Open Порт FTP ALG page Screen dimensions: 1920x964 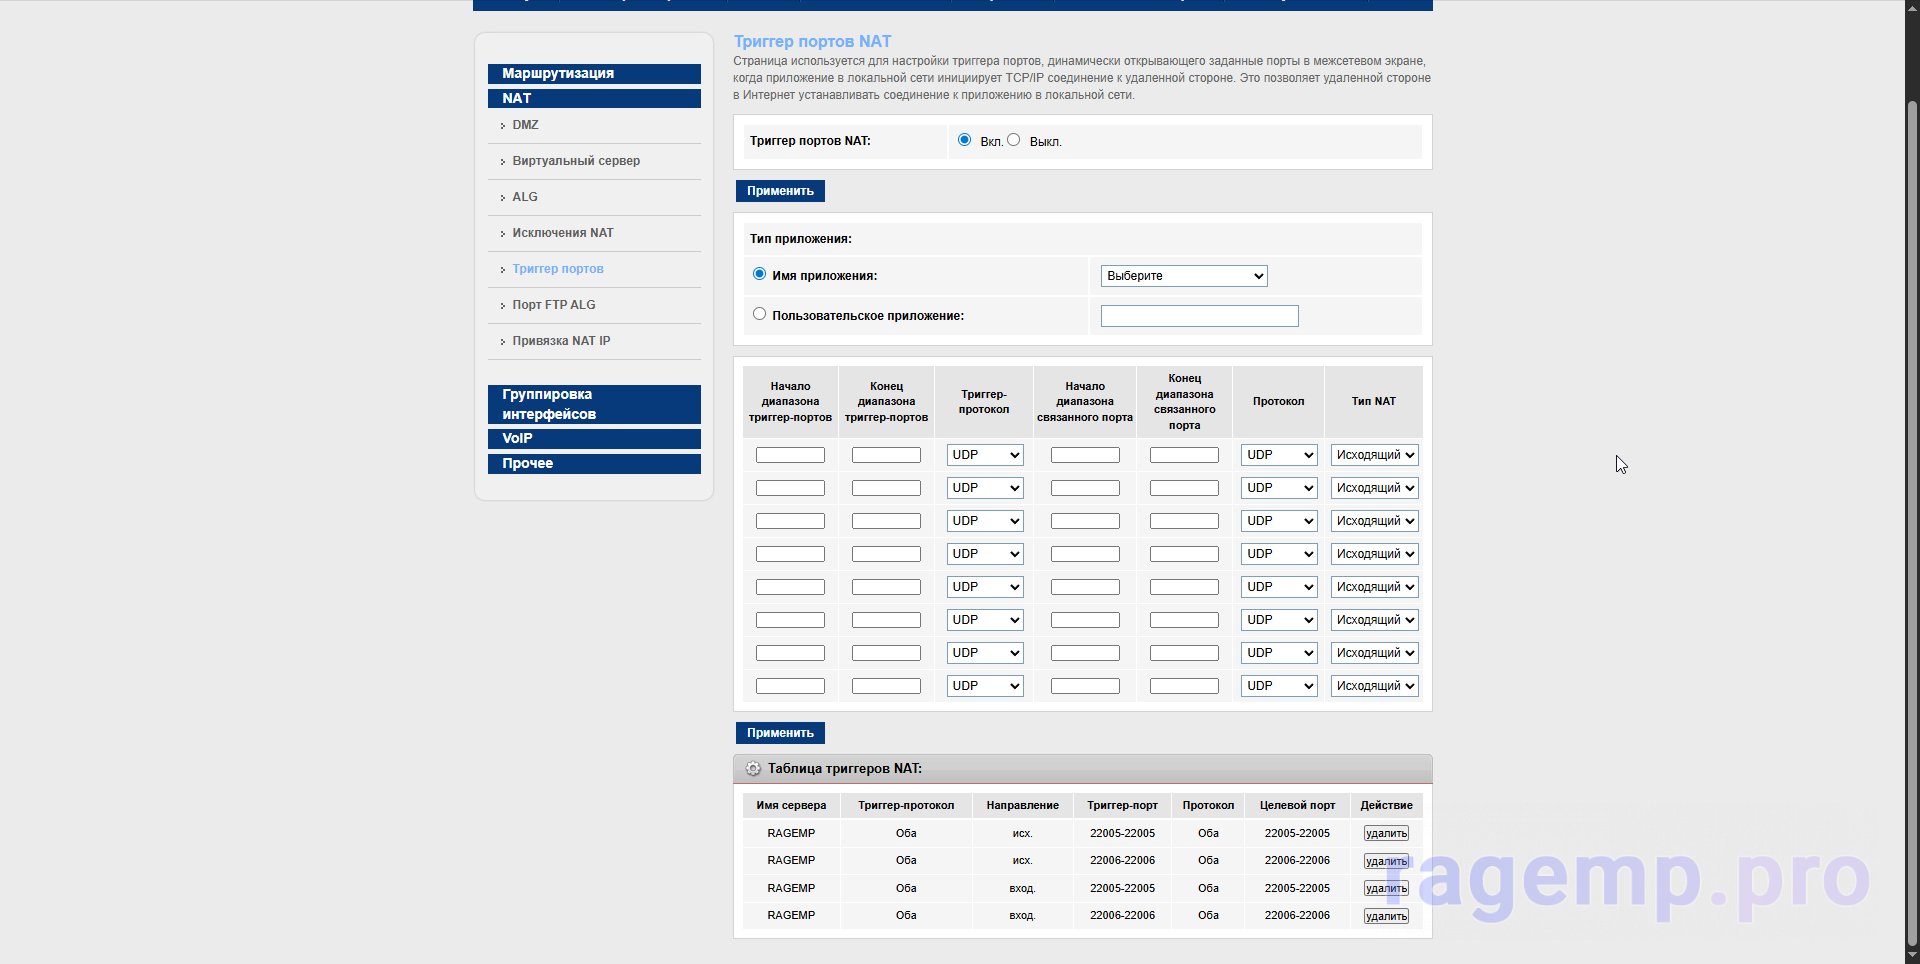coord(554,305)
